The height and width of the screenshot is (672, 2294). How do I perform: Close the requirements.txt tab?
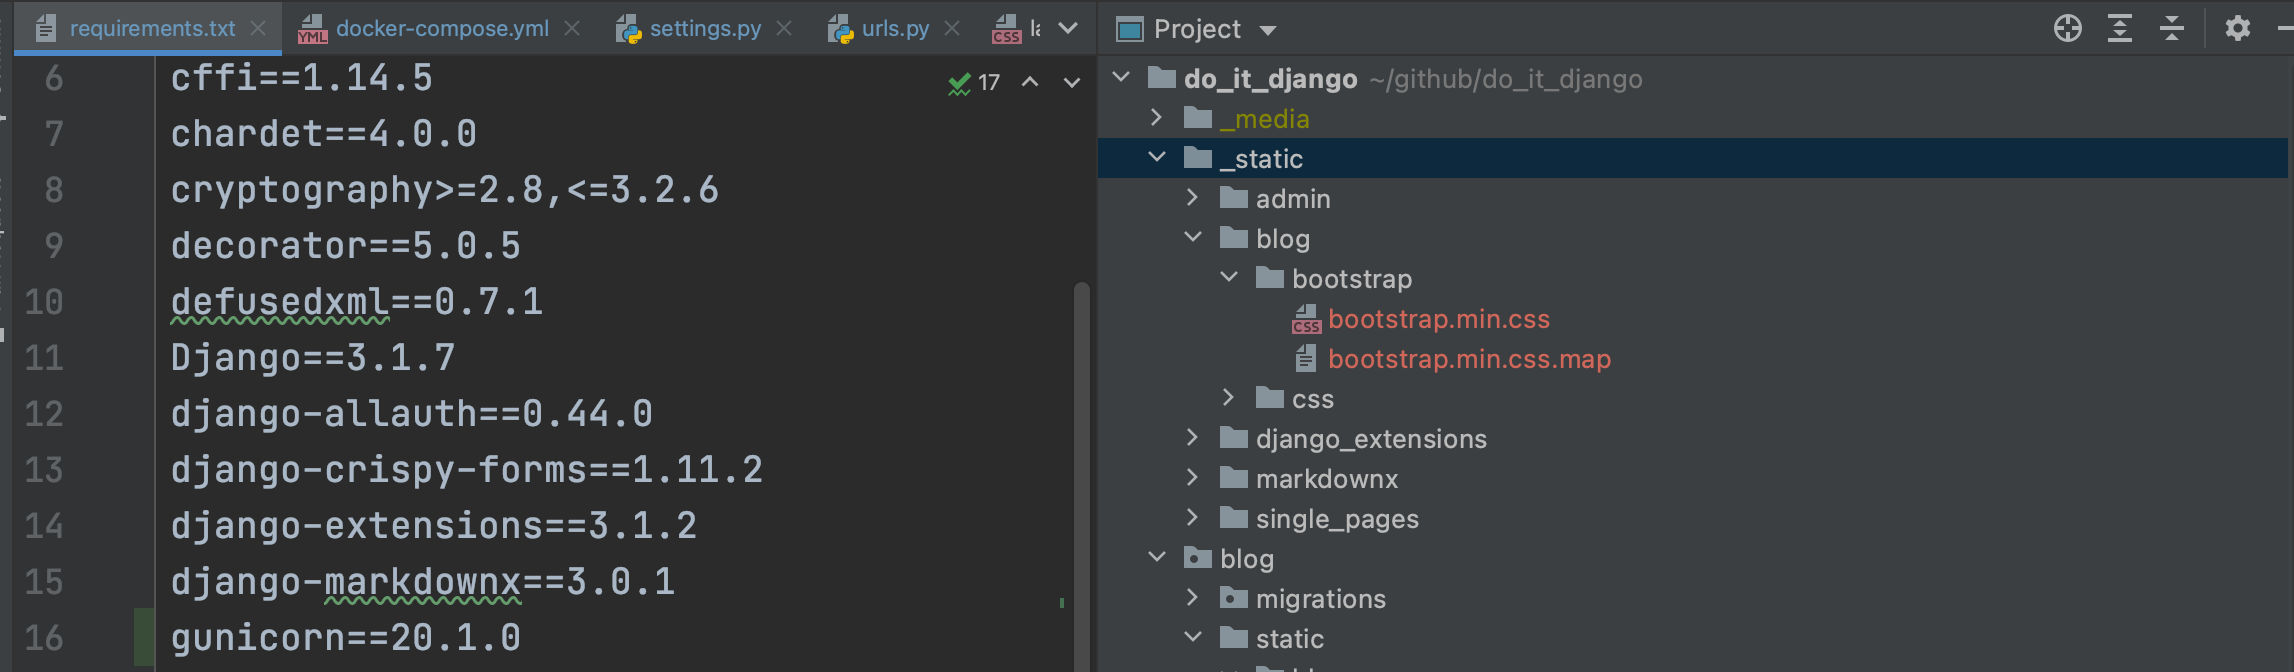point(258,29)
